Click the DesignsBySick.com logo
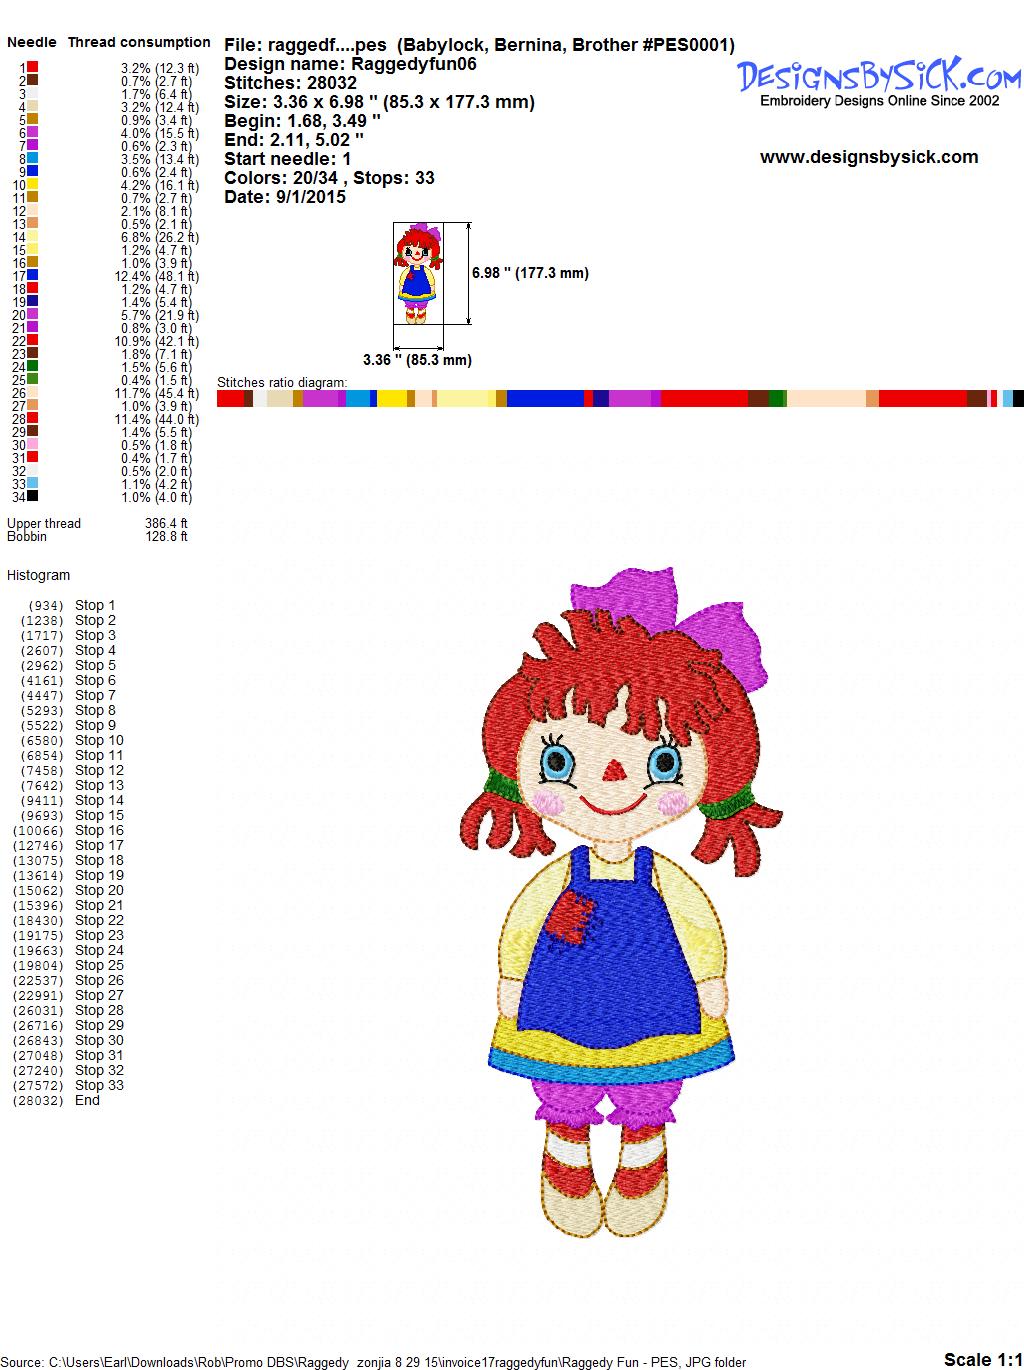This screenshot has height=1370, width=1024. (879, 76)
